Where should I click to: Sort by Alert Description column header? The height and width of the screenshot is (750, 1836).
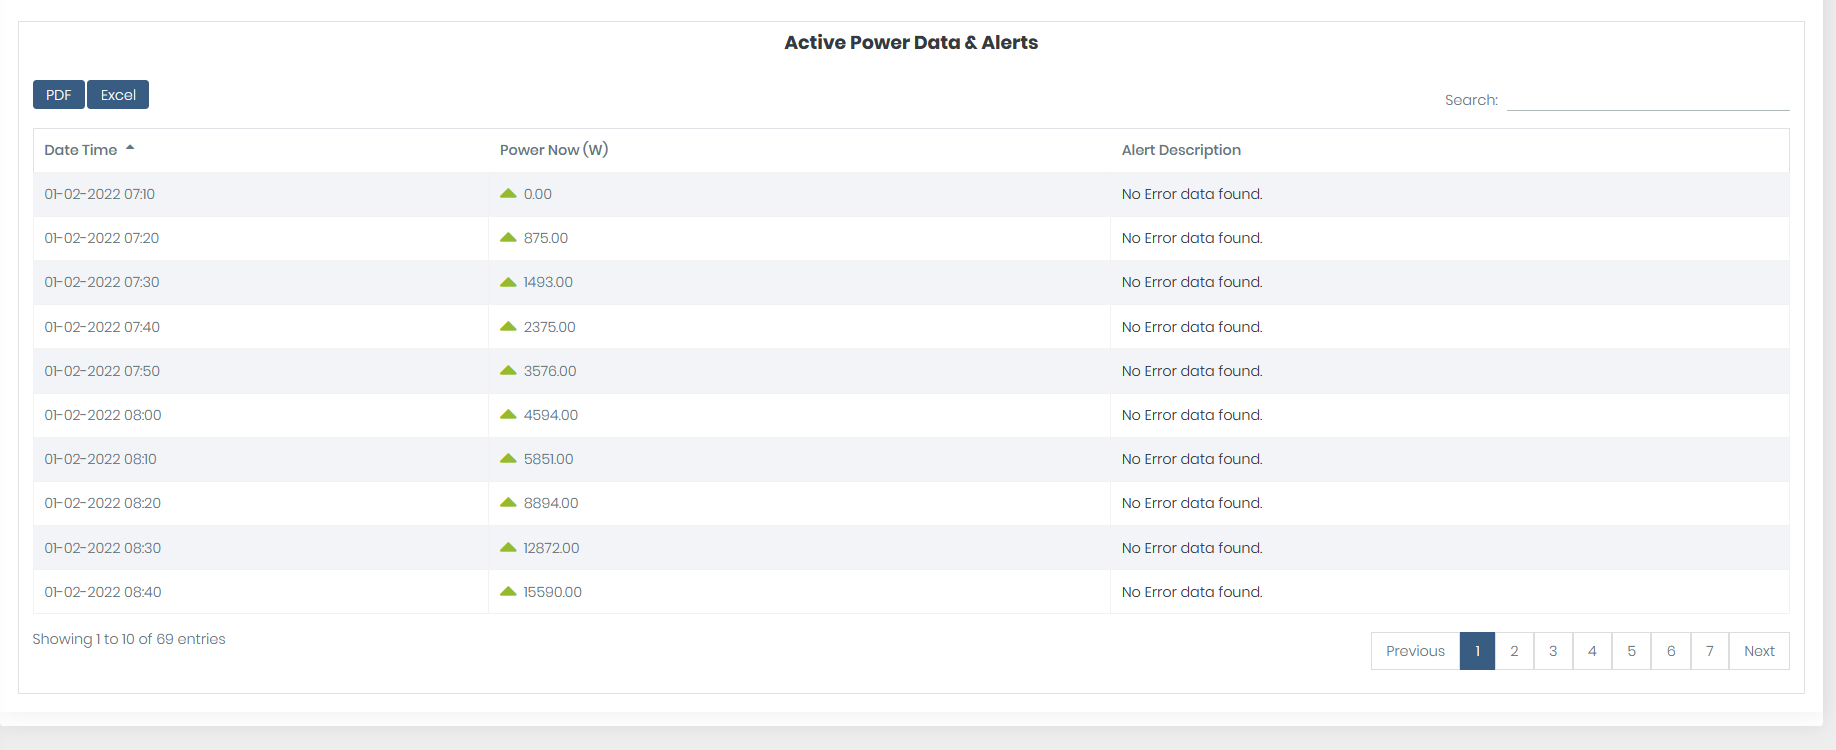1181,150
